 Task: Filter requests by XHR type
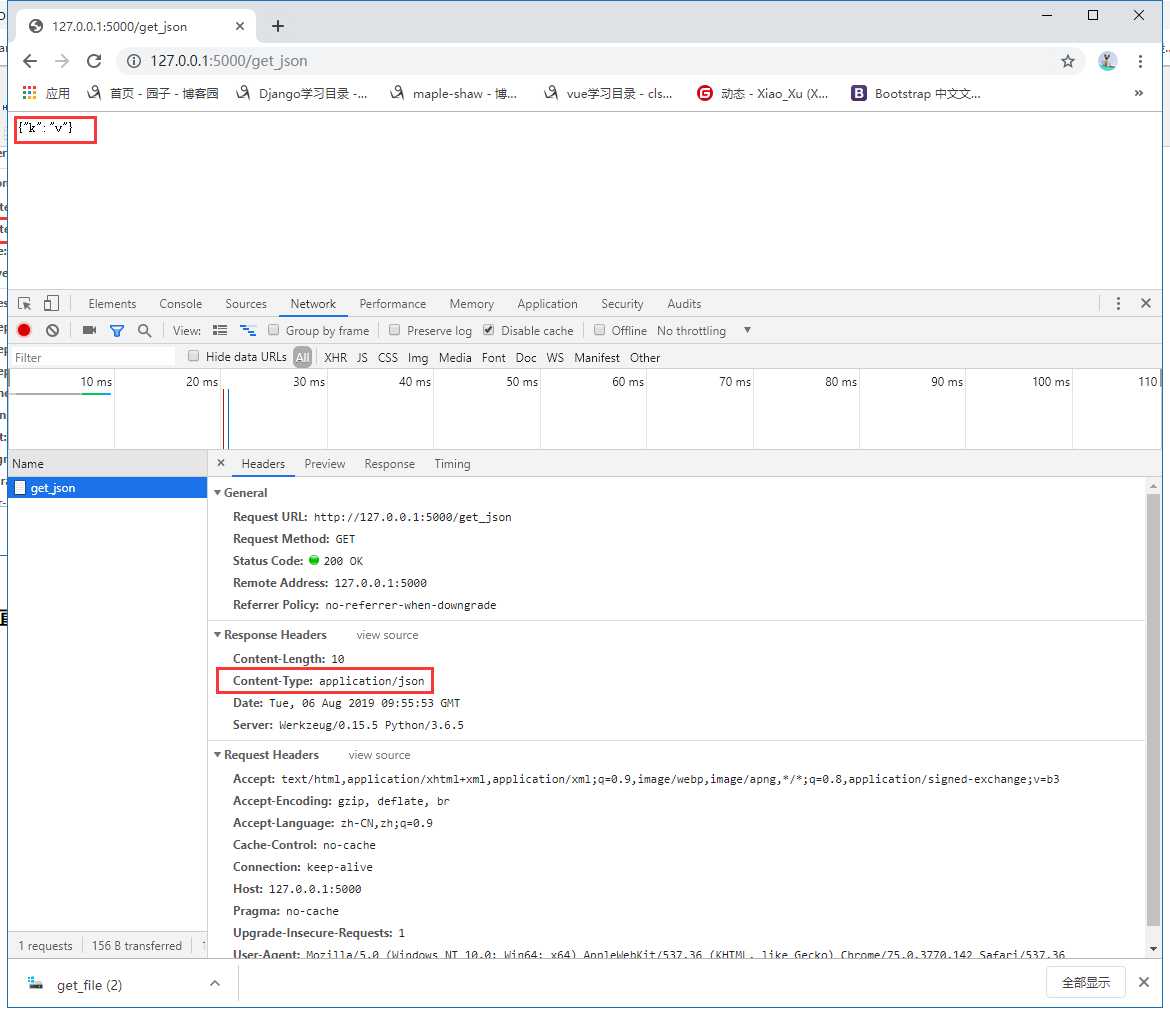pos(335,357)
